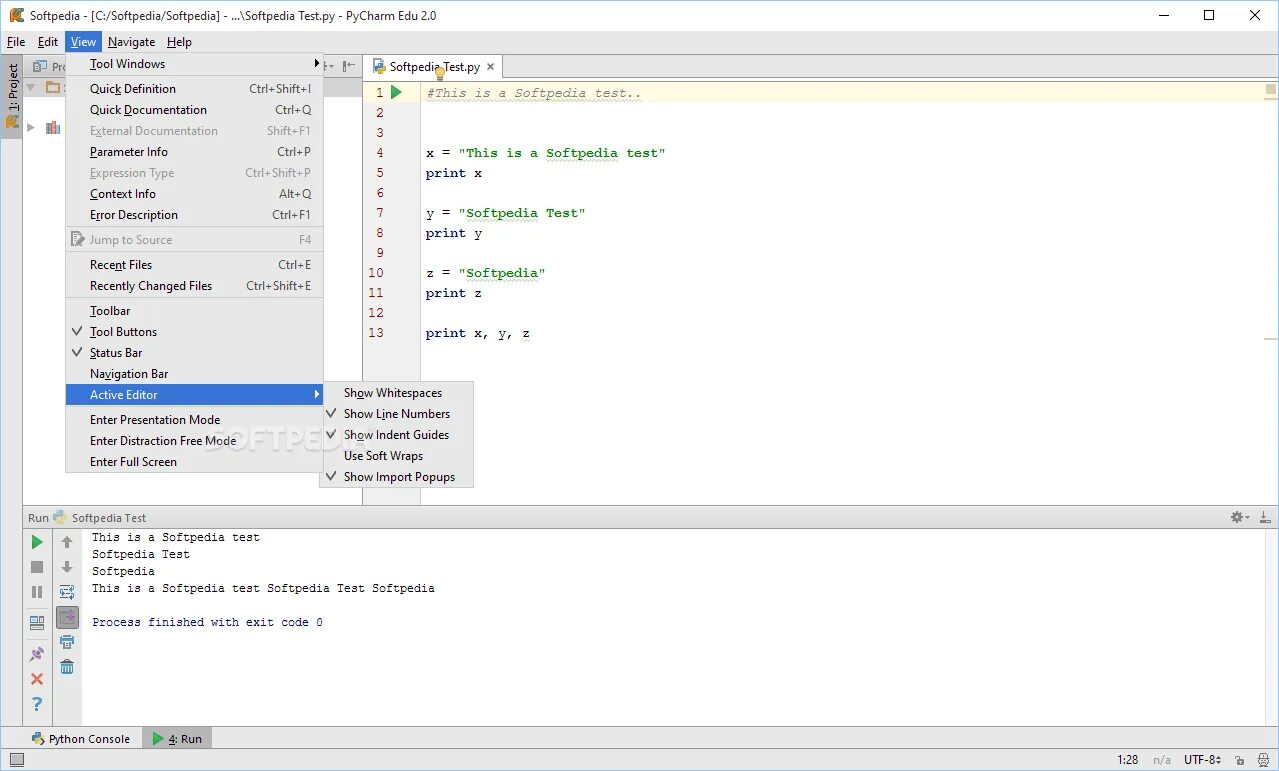Viewport: 1279px width, 771px height.
Task: Click 'Process finished with exit code 0' text
Action: coord(207,622)
